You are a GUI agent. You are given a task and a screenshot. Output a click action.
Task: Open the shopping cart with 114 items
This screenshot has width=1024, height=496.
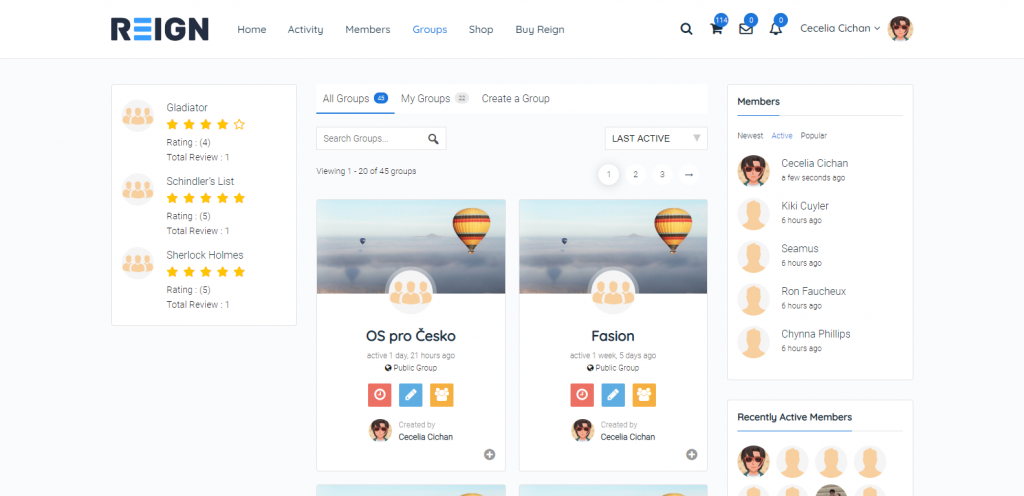point(716,29)
